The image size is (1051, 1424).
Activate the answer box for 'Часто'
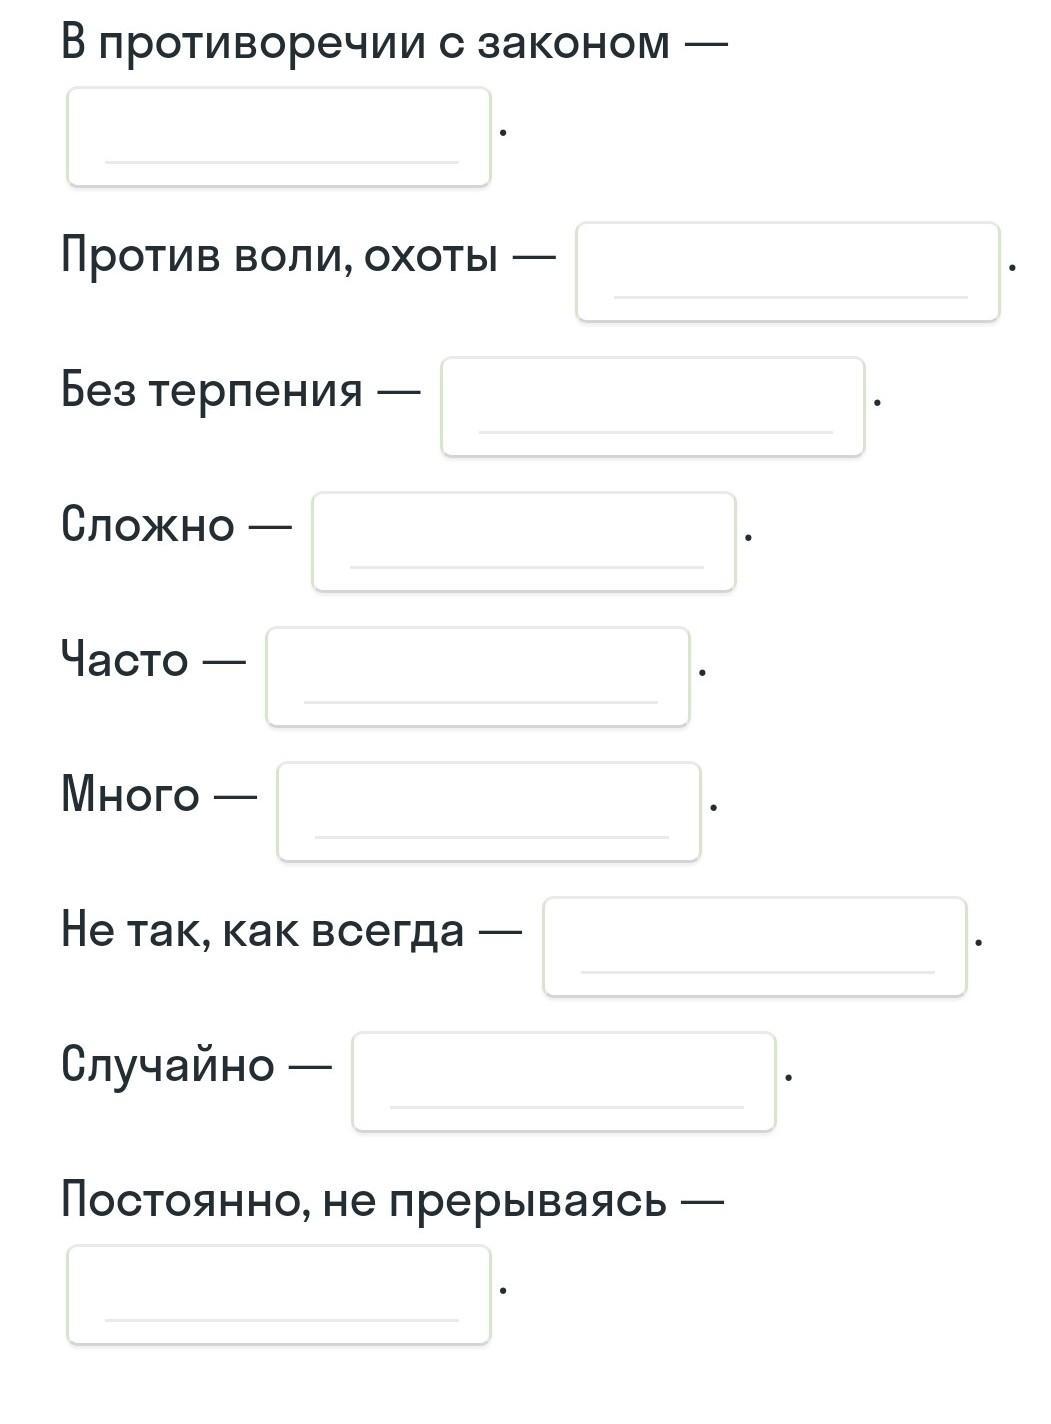[x=478, y=677]
